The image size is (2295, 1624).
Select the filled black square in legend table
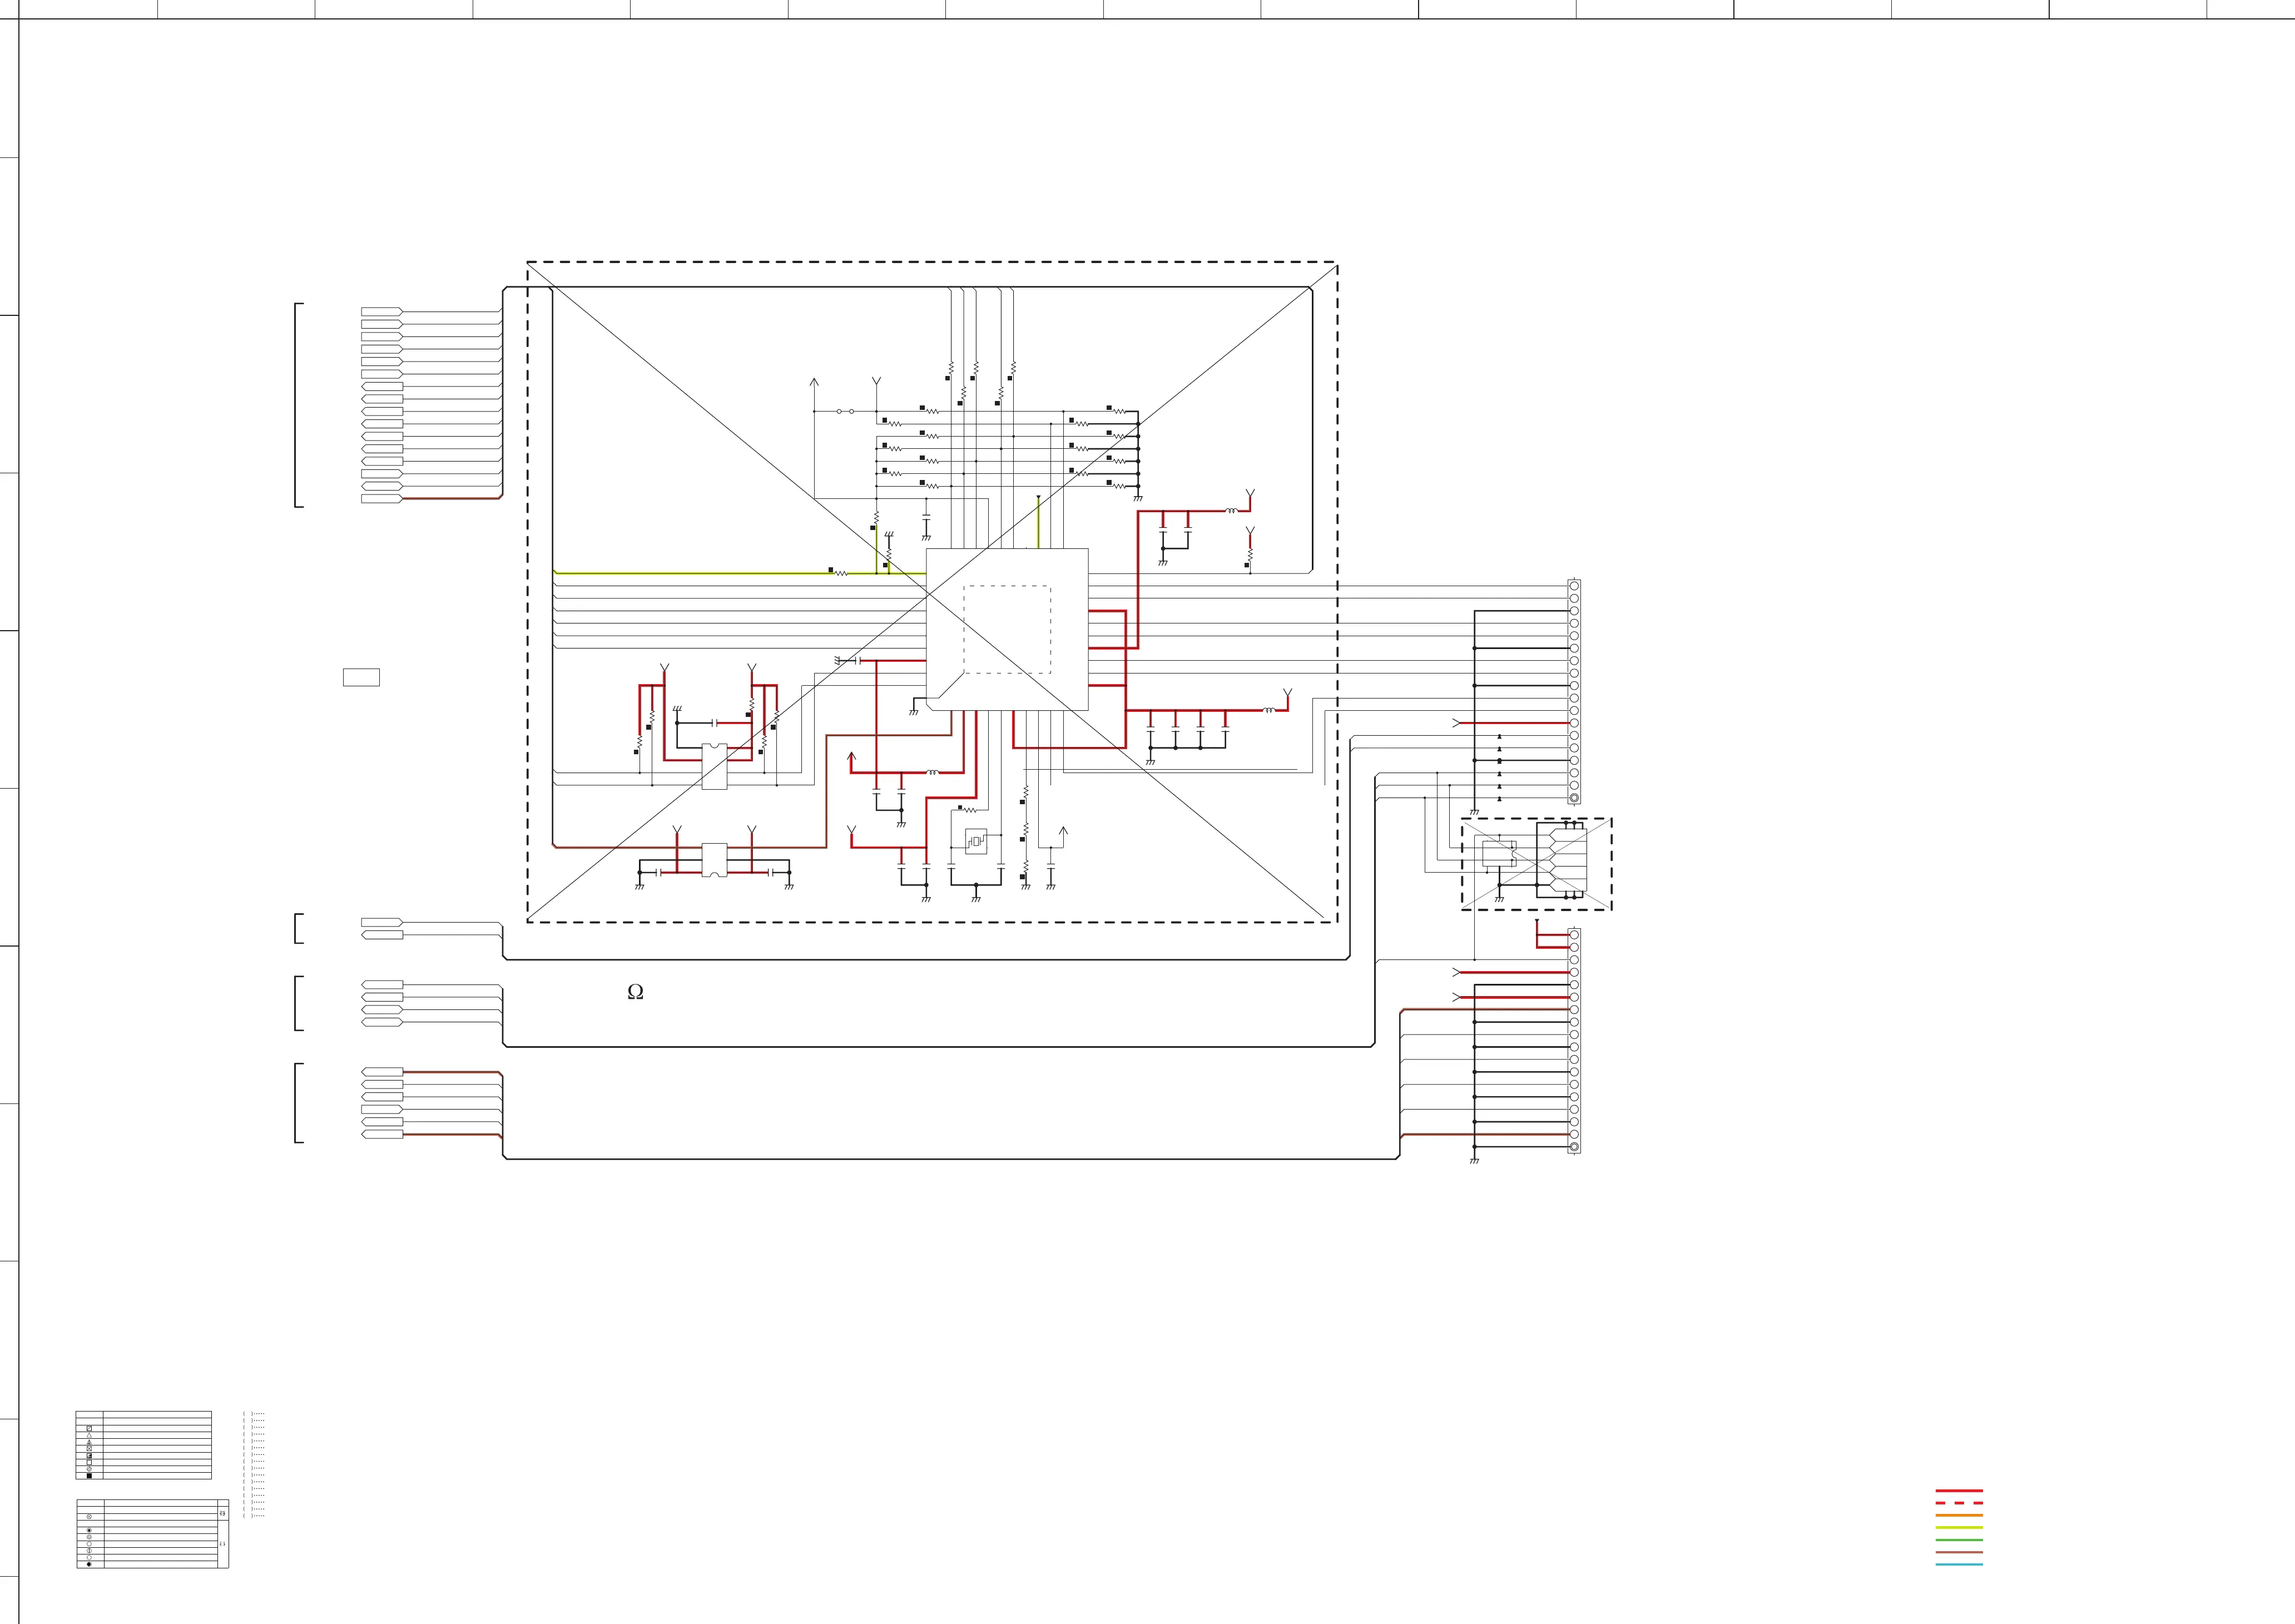click(90, 1476)
